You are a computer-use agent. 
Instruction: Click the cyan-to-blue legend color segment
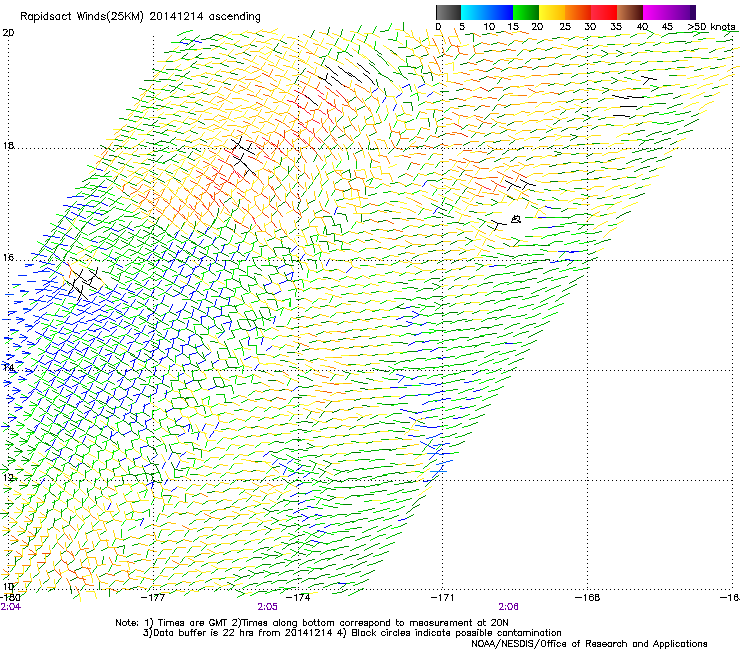[x=487, y=12]
